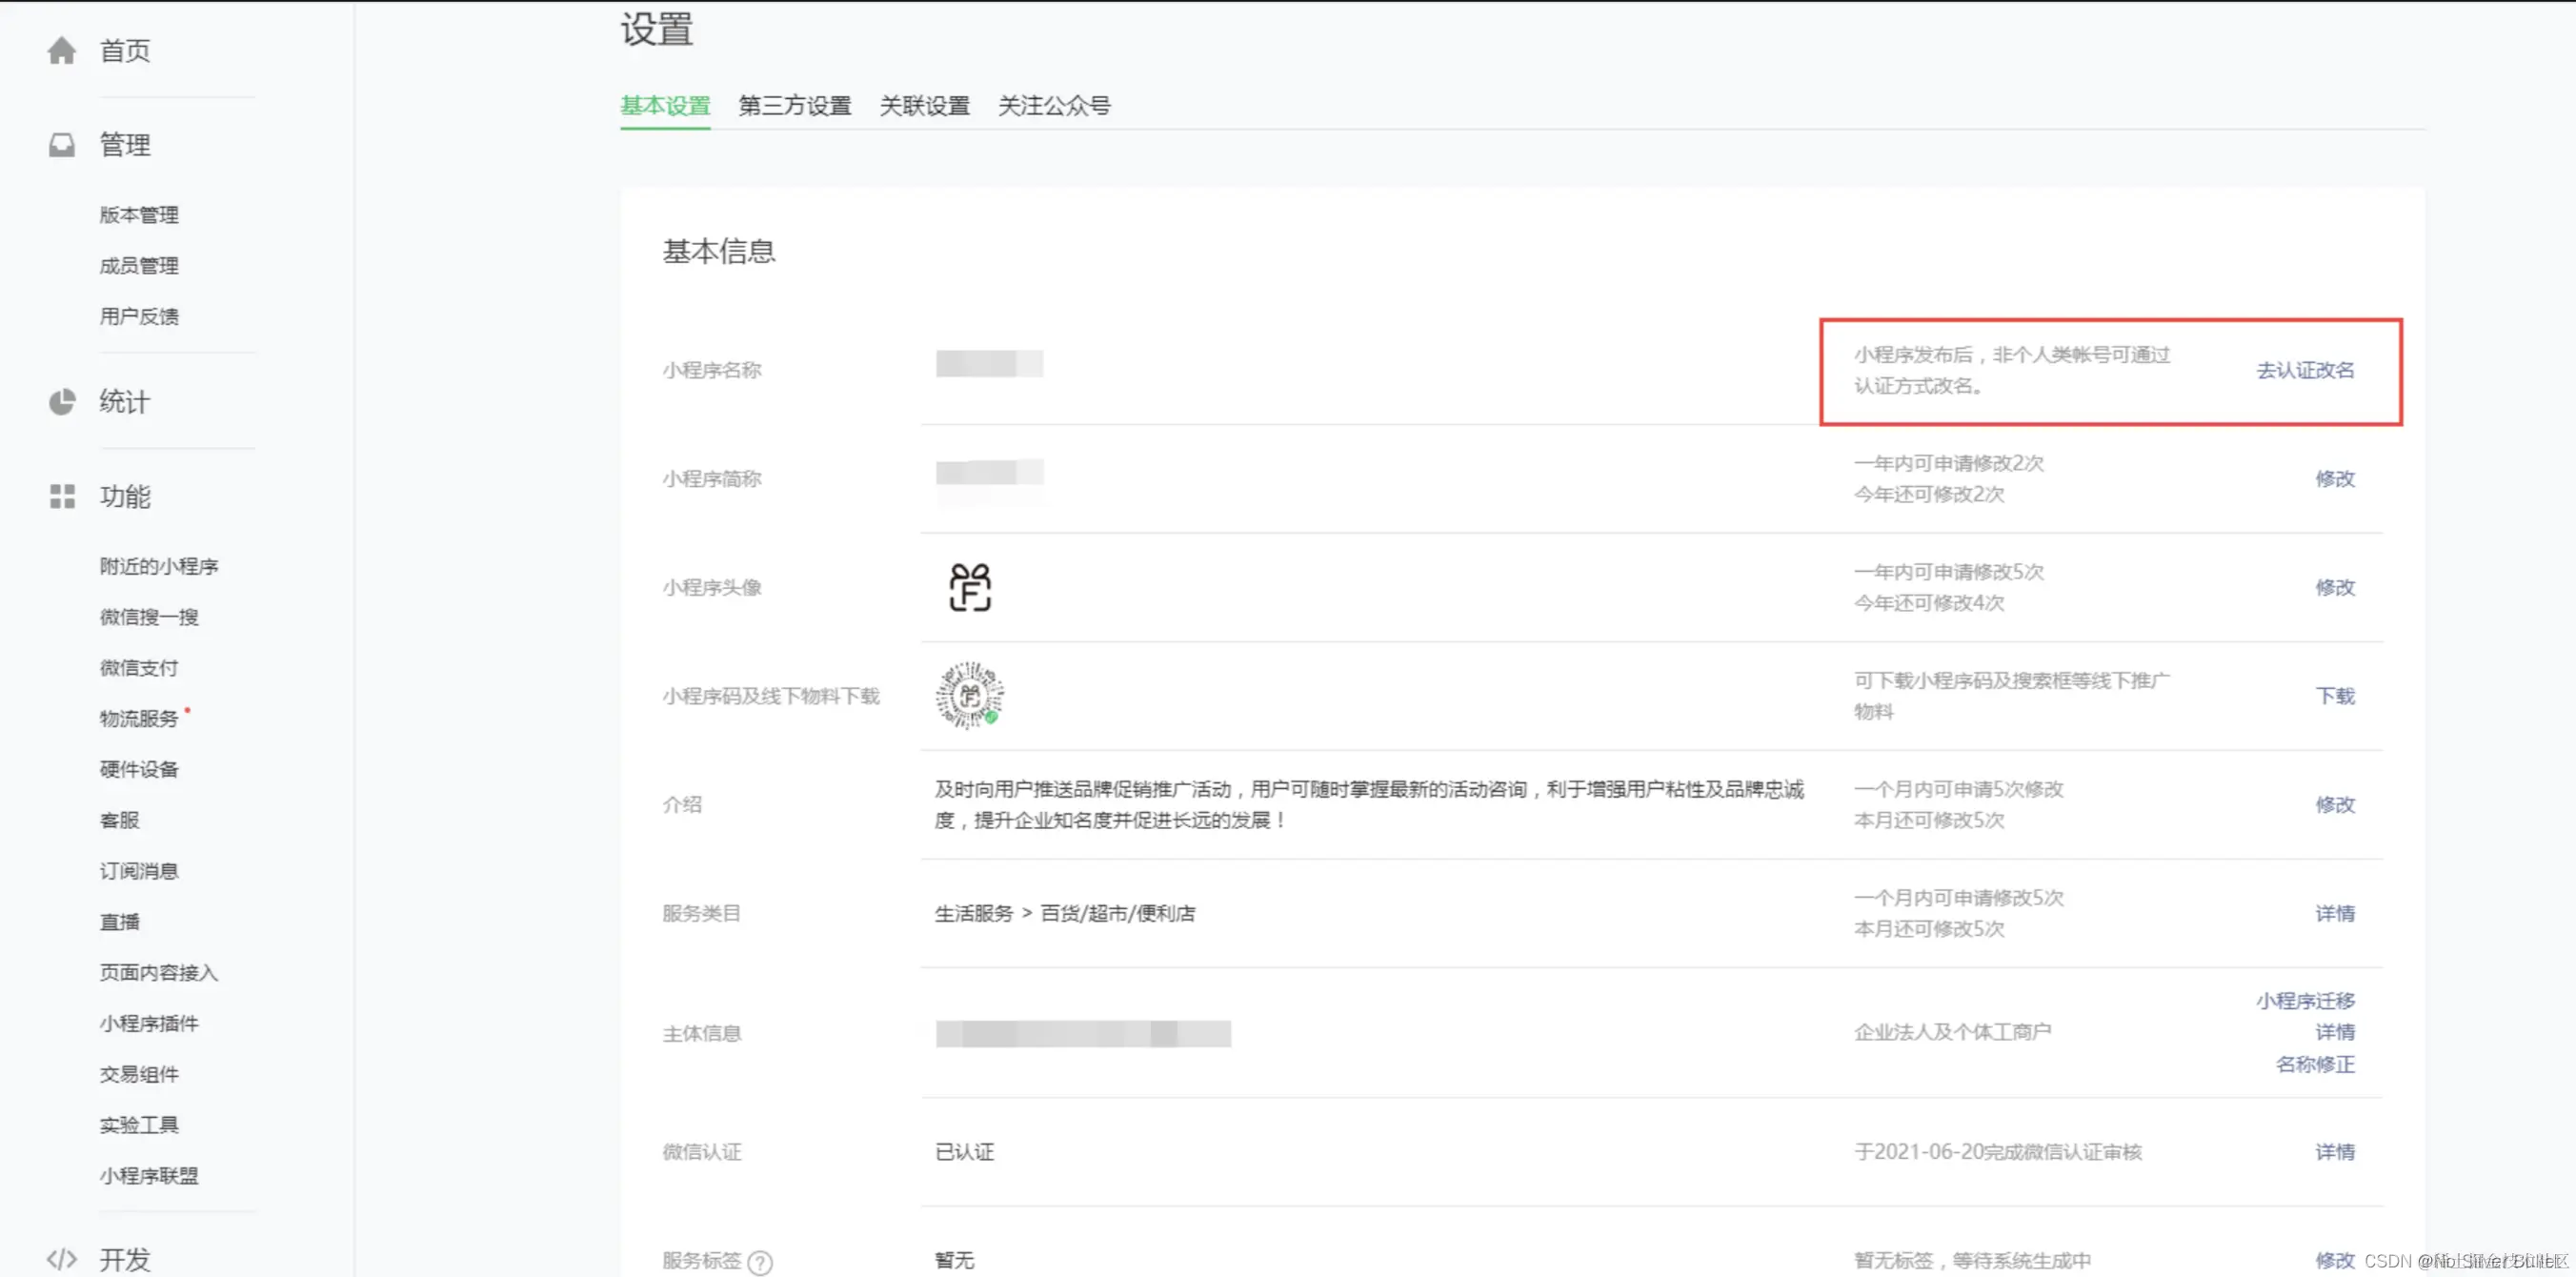Click the 去认证改名 link
The image size is (2576, 1277).
click(x=2305, y=370)
